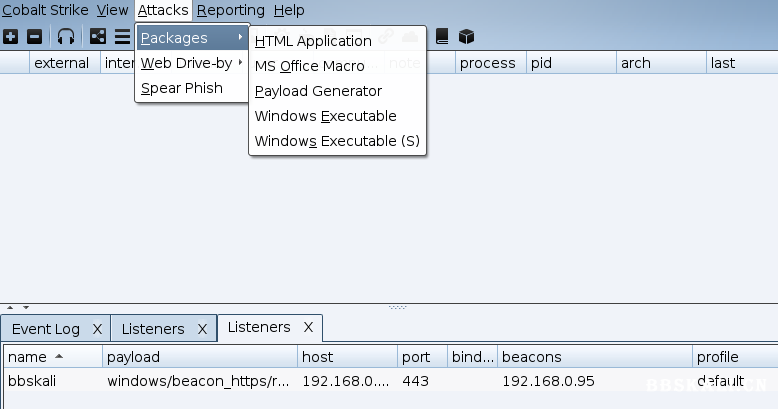Click the Disconnect minus icon
Screen dimensions: 778x409
(34, 37)
